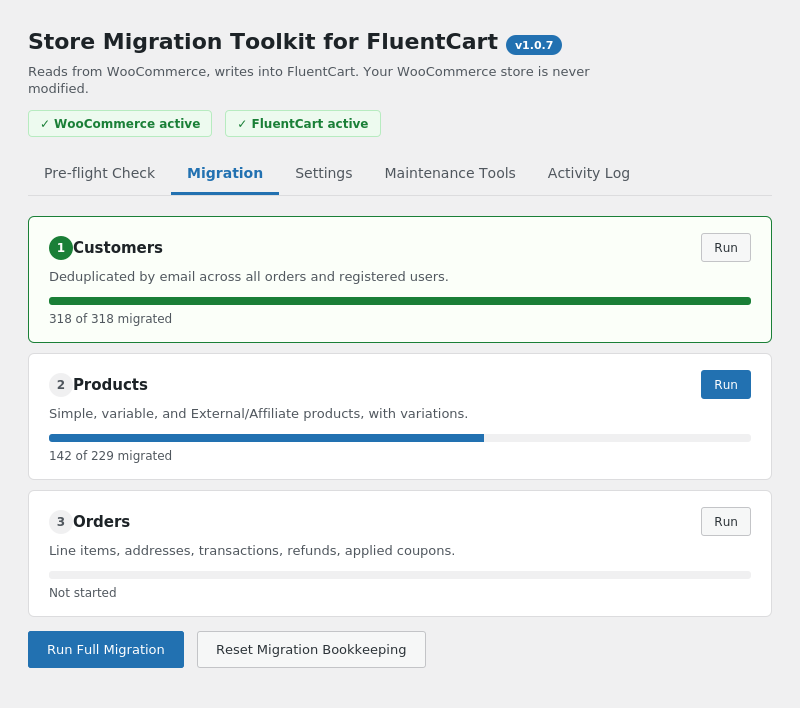Run the Orders migration step
This screenshot has height=708, width=800.
click(x=726, y=522)
